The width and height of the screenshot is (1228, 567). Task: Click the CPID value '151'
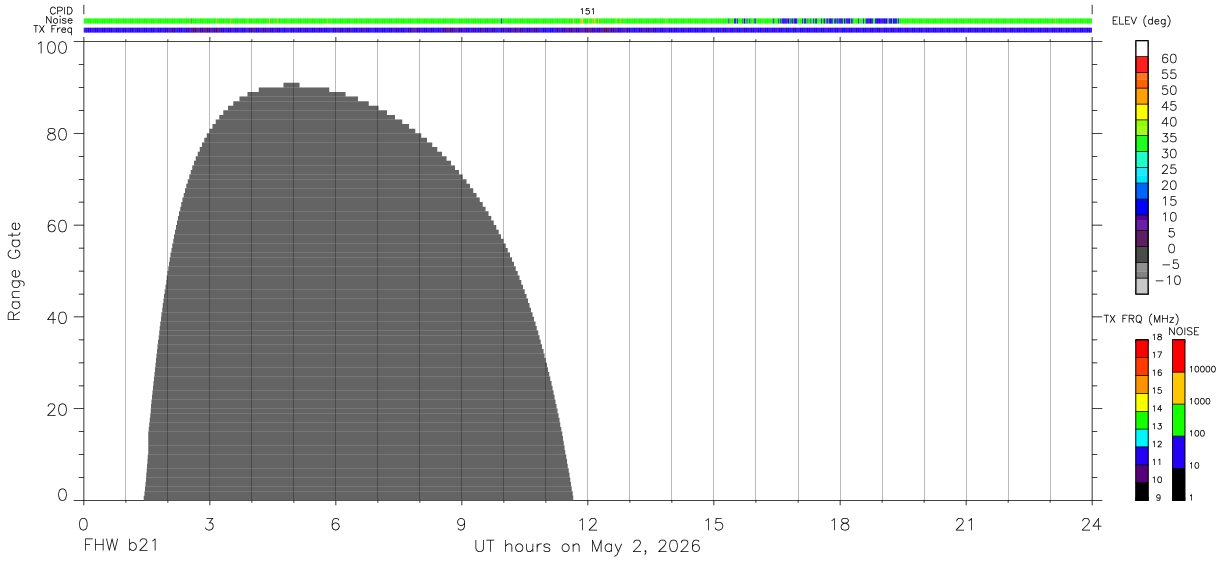pos(588,11)
